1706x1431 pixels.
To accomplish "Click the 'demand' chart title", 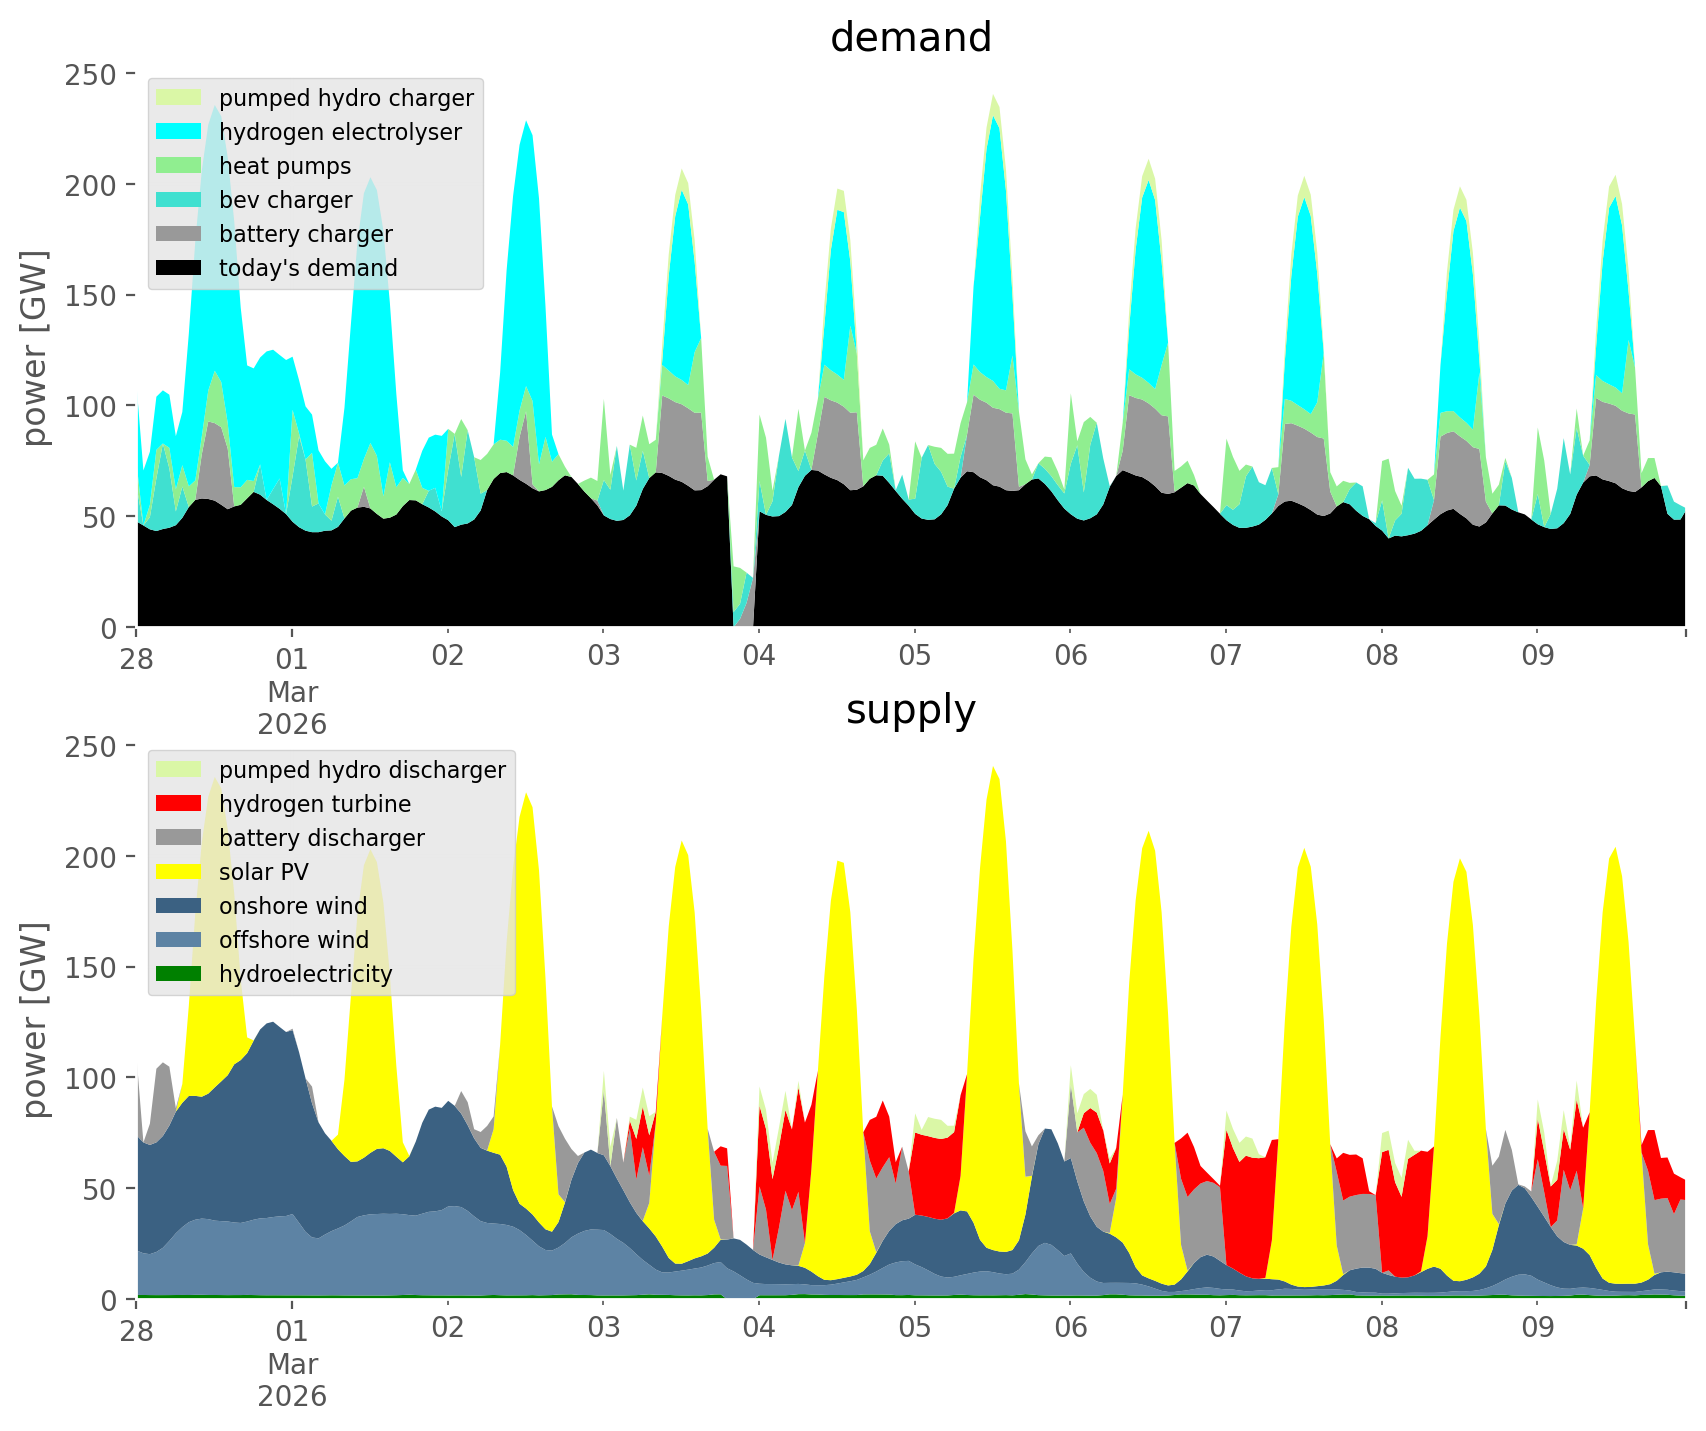I will point(910,38).
